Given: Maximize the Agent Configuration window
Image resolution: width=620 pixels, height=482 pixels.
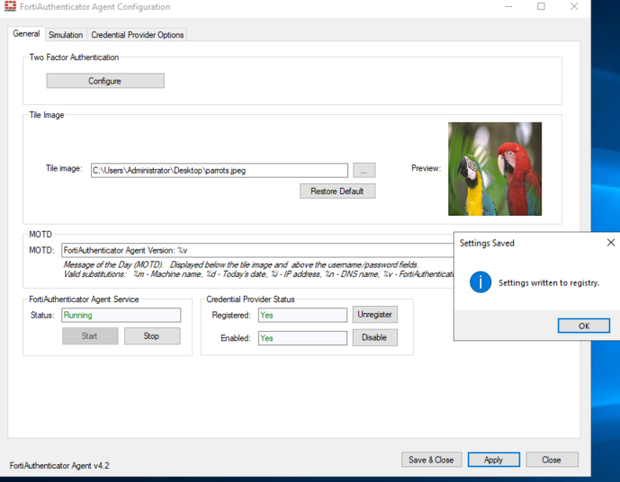Looking at the screenshot, I should click(x=541, y=6).
